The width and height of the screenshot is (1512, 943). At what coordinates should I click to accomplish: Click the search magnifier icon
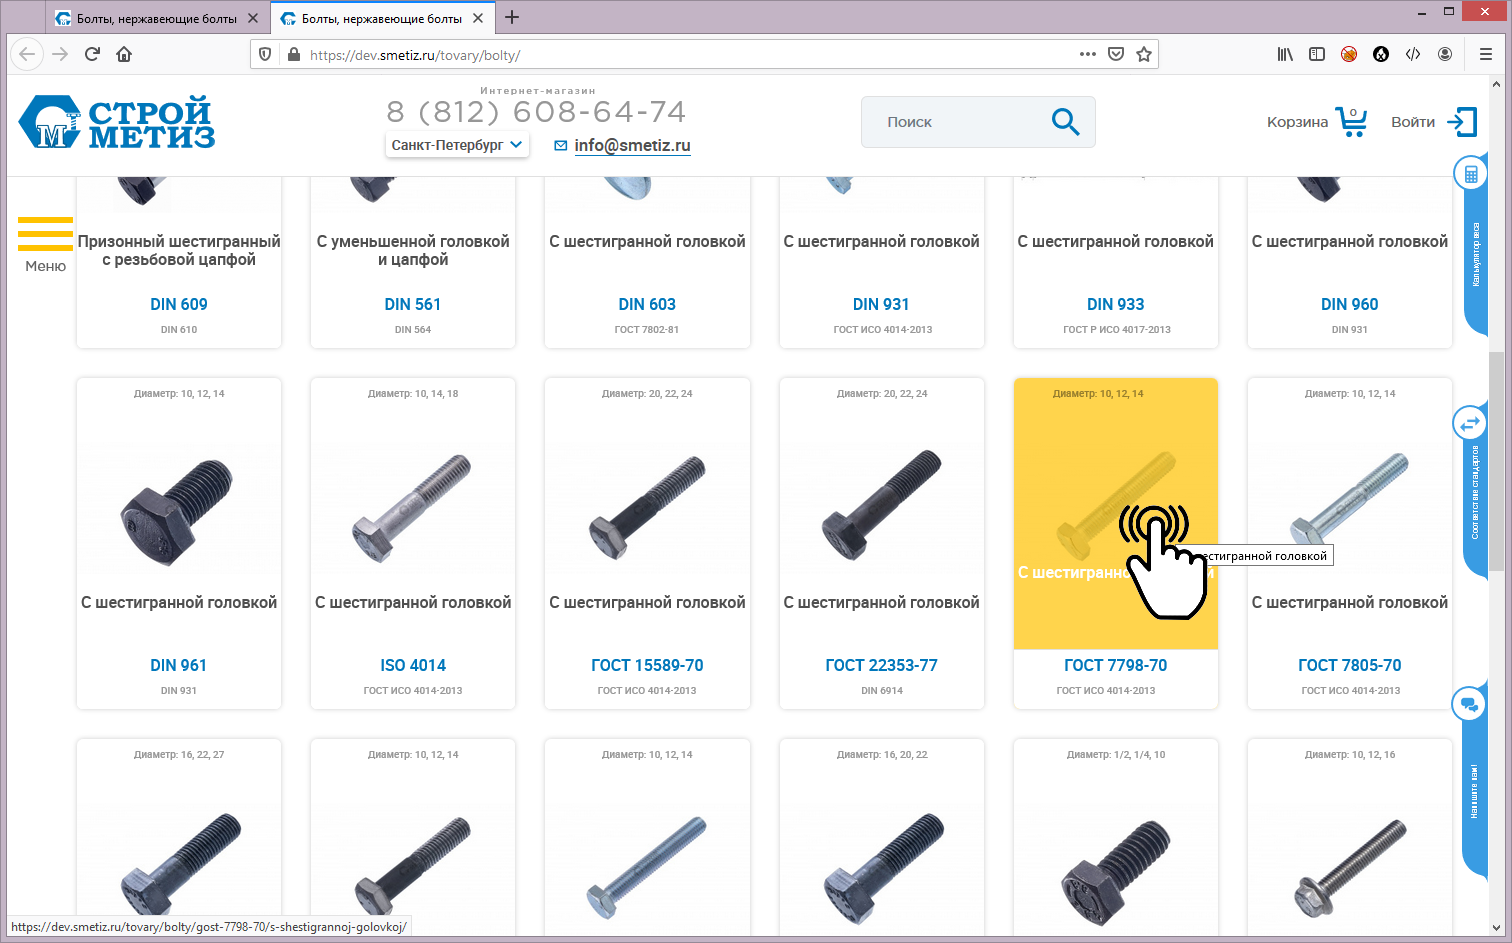tap(1065, 122)
